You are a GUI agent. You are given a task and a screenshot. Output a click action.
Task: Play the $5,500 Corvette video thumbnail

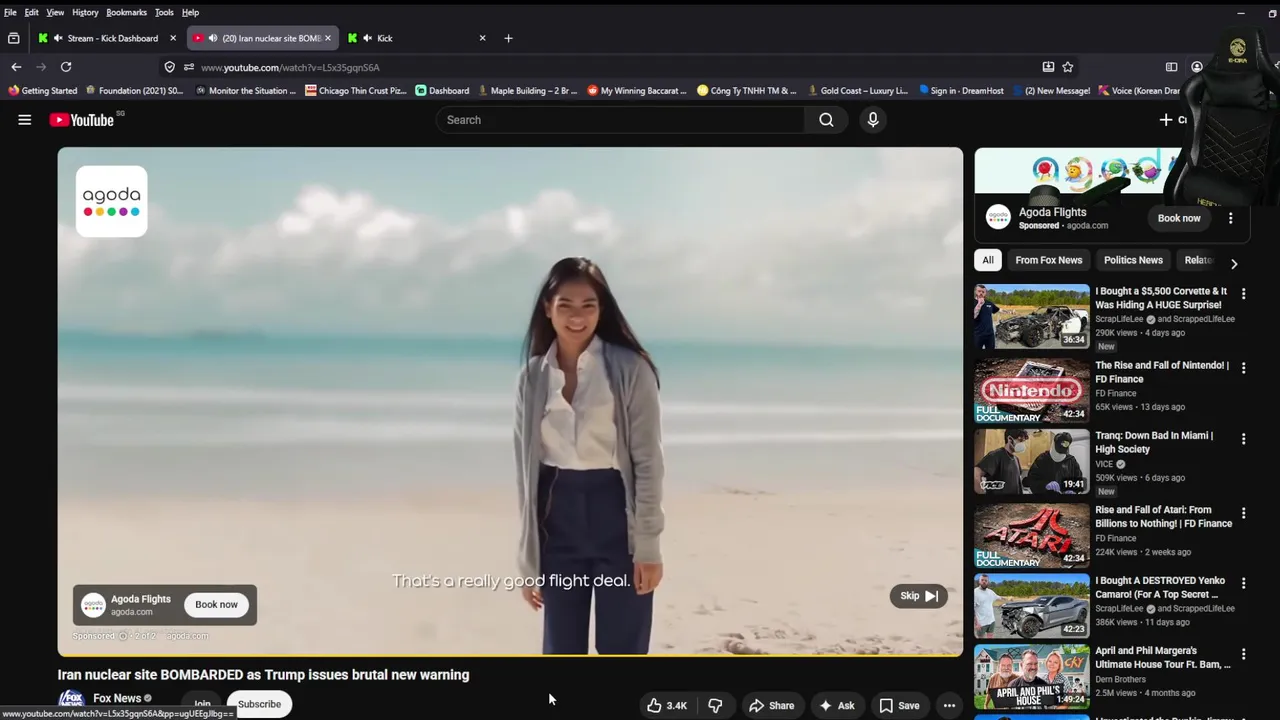(x=1032, y=317)
